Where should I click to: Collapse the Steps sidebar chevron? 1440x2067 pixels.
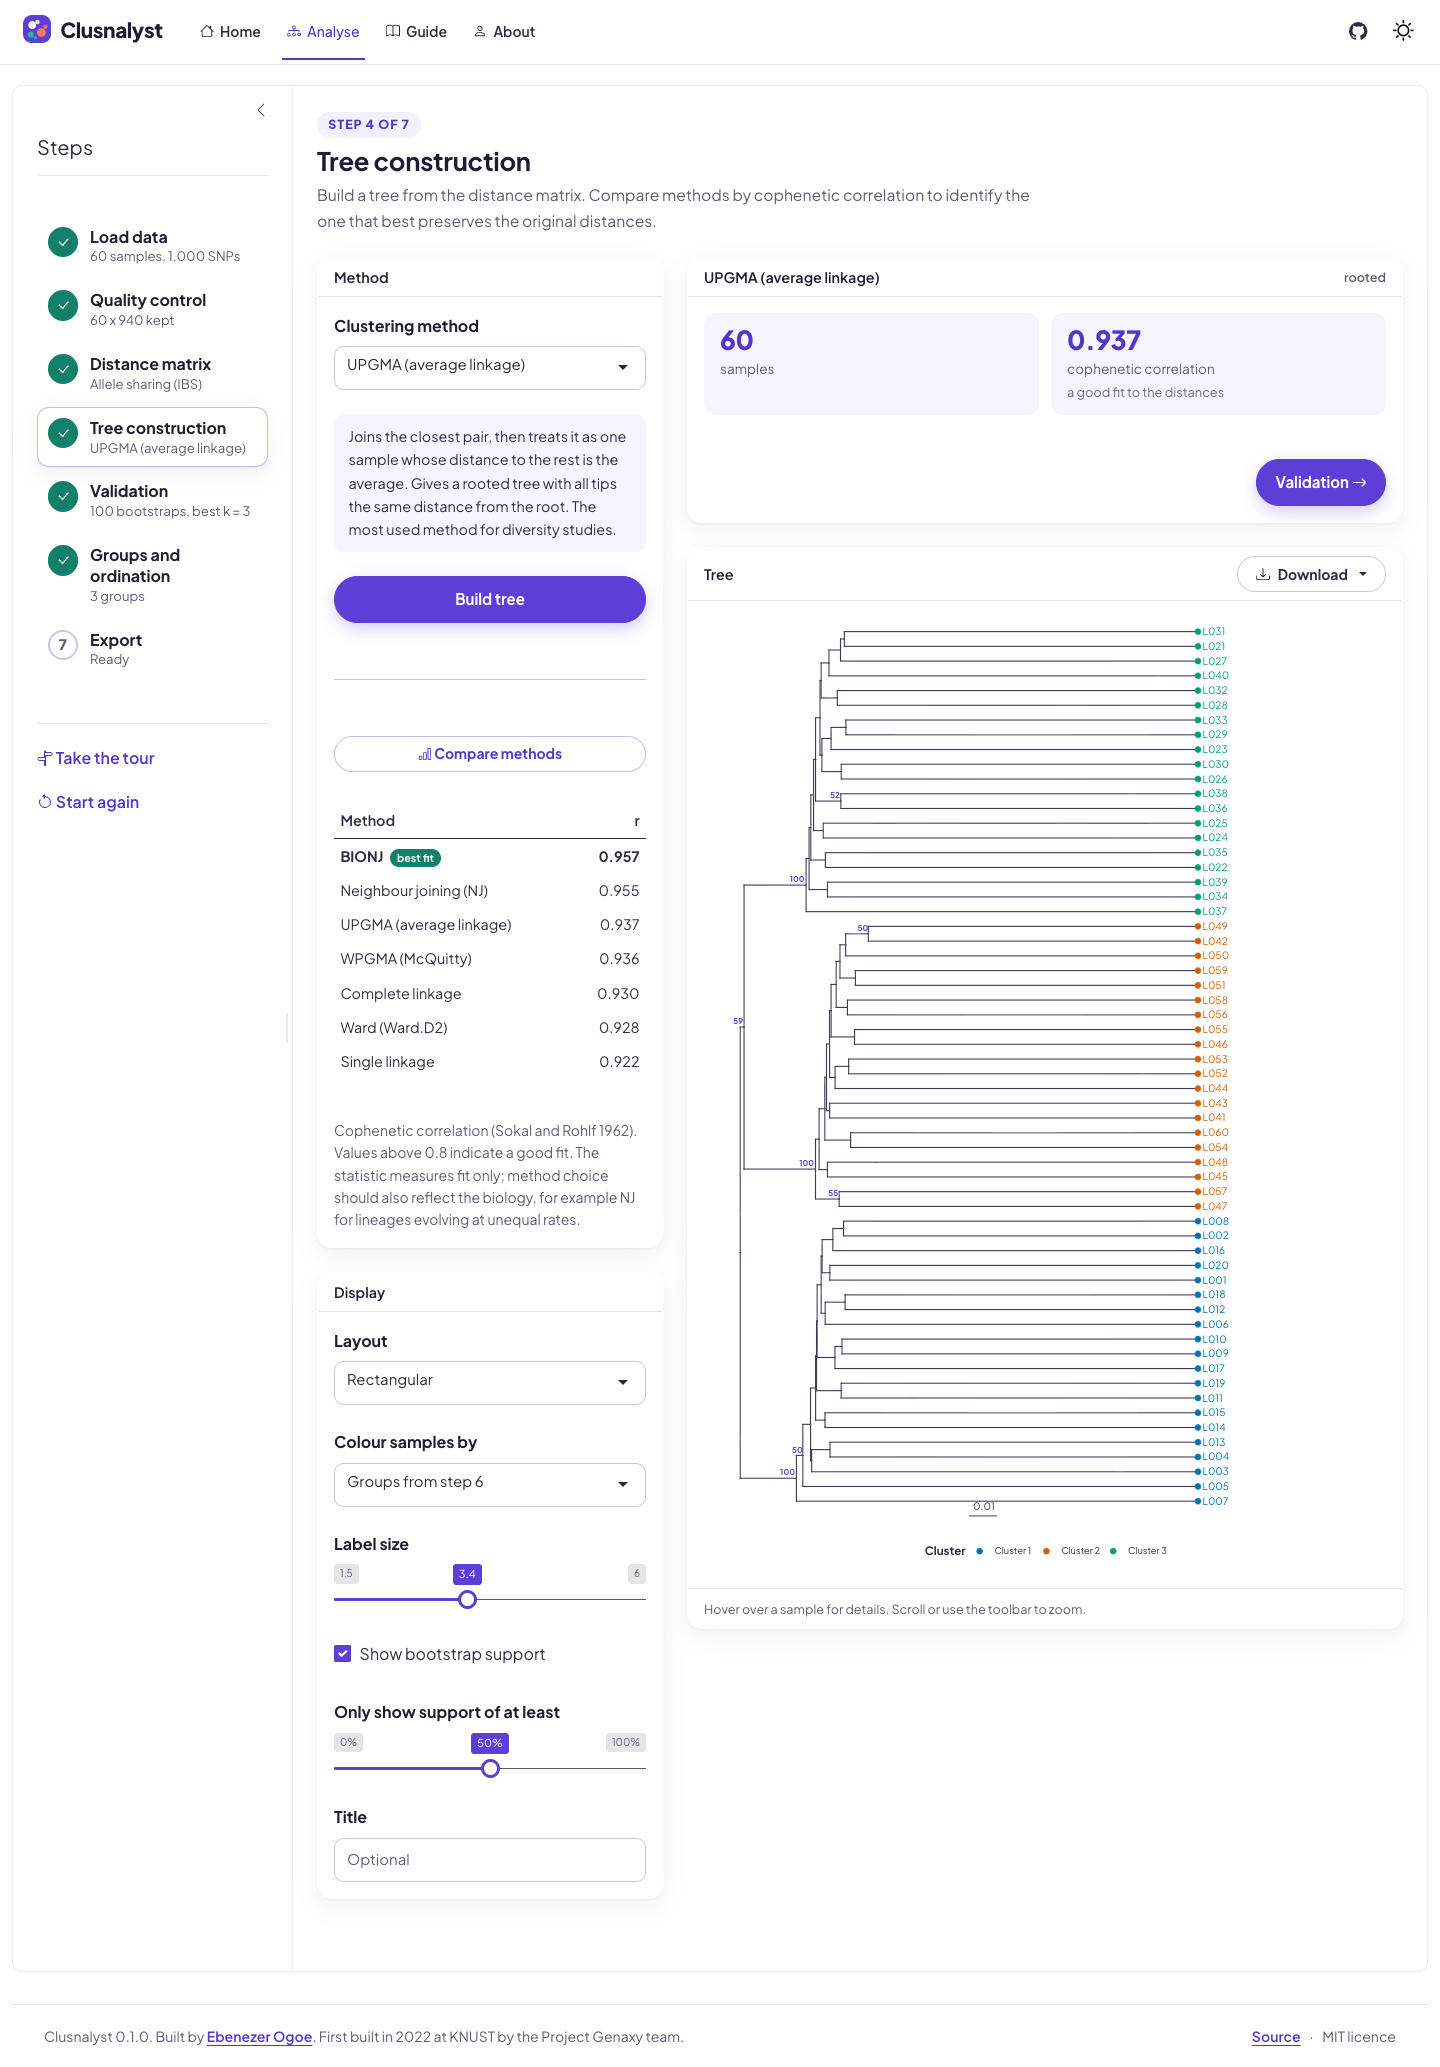click(261, 110)
